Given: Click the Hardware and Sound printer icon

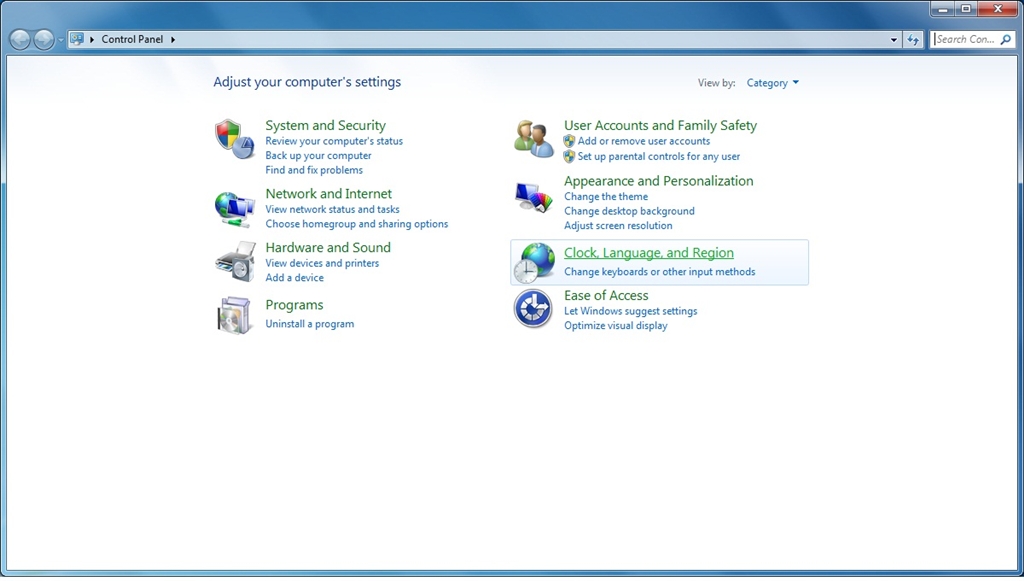Looking at the screenshot, I should pos(235,262).
